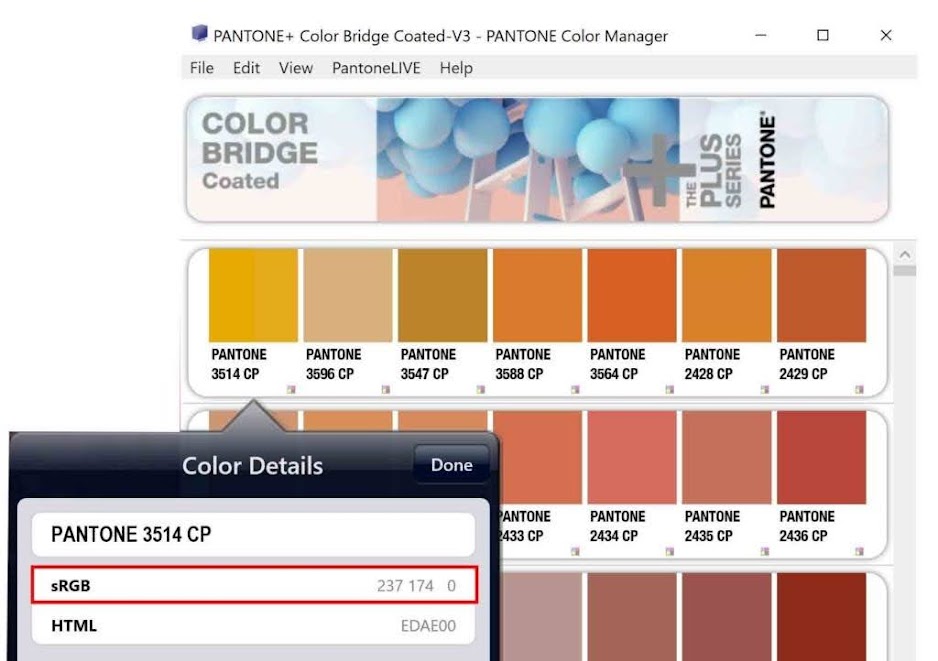Click the Color Bridge Coated banner

[537, 159]
